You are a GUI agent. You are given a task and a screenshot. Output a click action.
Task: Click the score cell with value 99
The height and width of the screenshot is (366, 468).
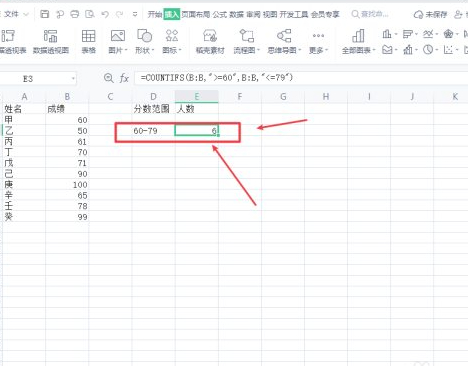click(67, 217)
